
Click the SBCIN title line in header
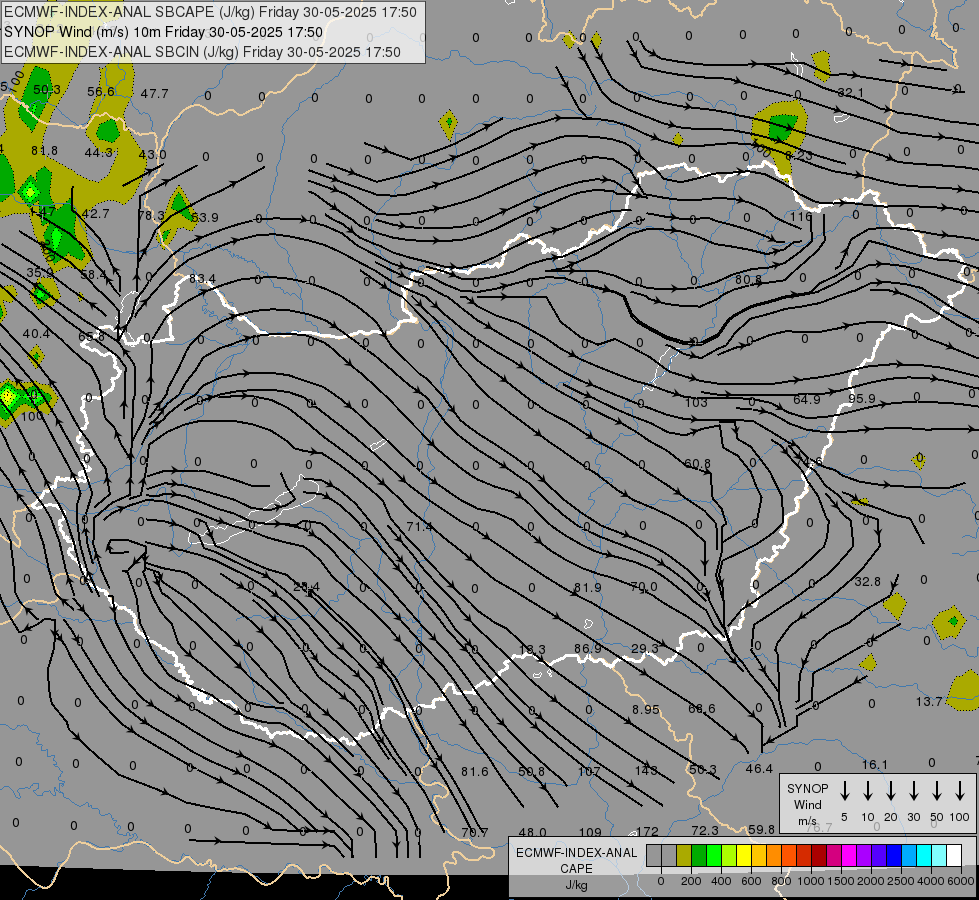tap(202, 52)
